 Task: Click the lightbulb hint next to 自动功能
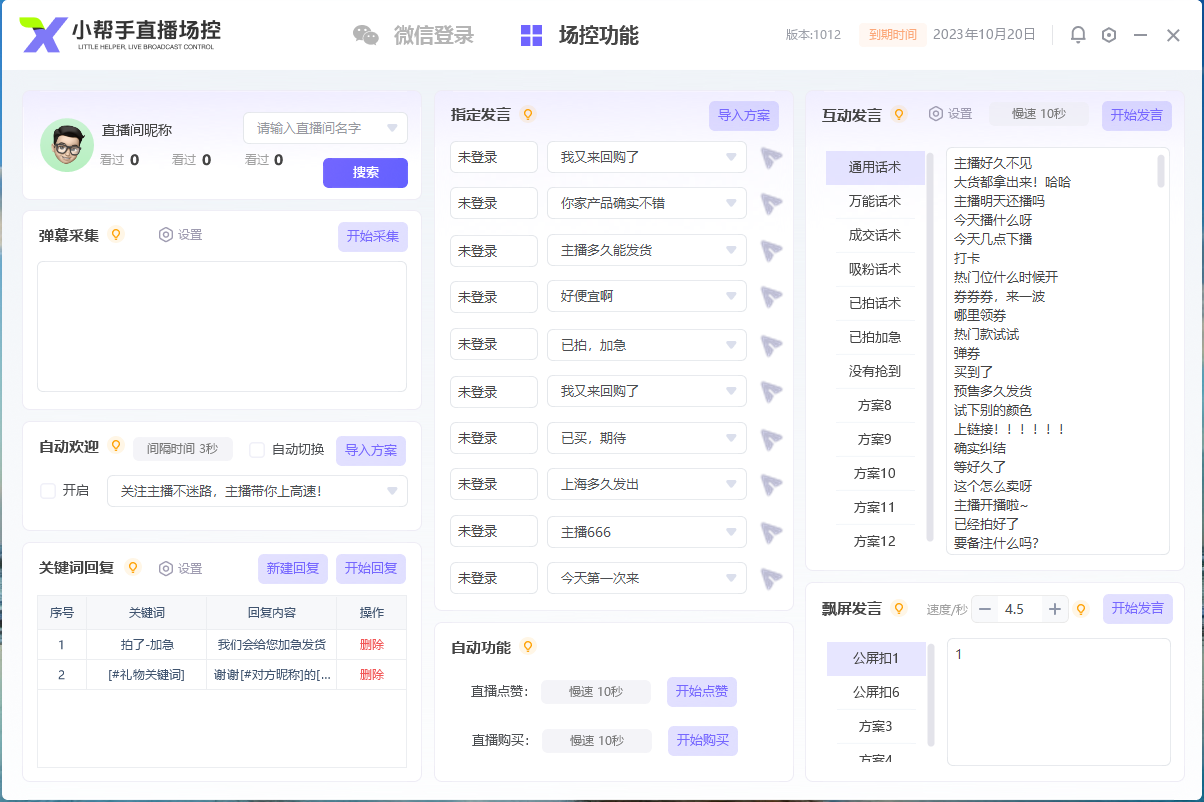[x=528, y=647]
